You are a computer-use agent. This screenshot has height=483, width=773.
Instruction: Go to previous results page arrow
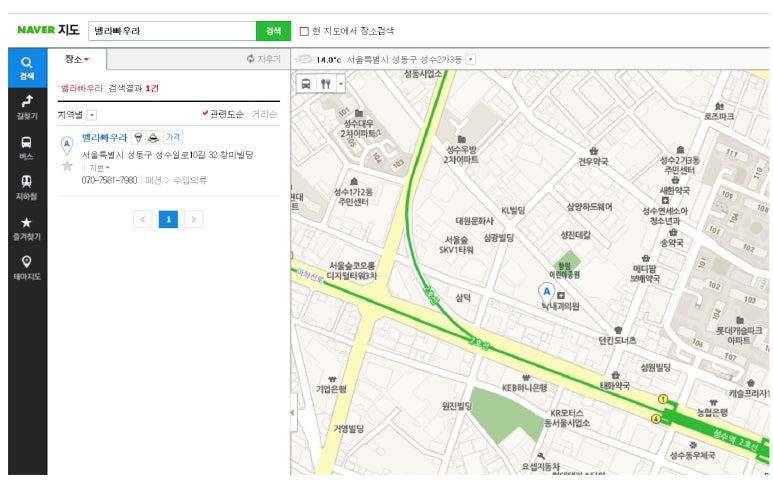(143, 219)
